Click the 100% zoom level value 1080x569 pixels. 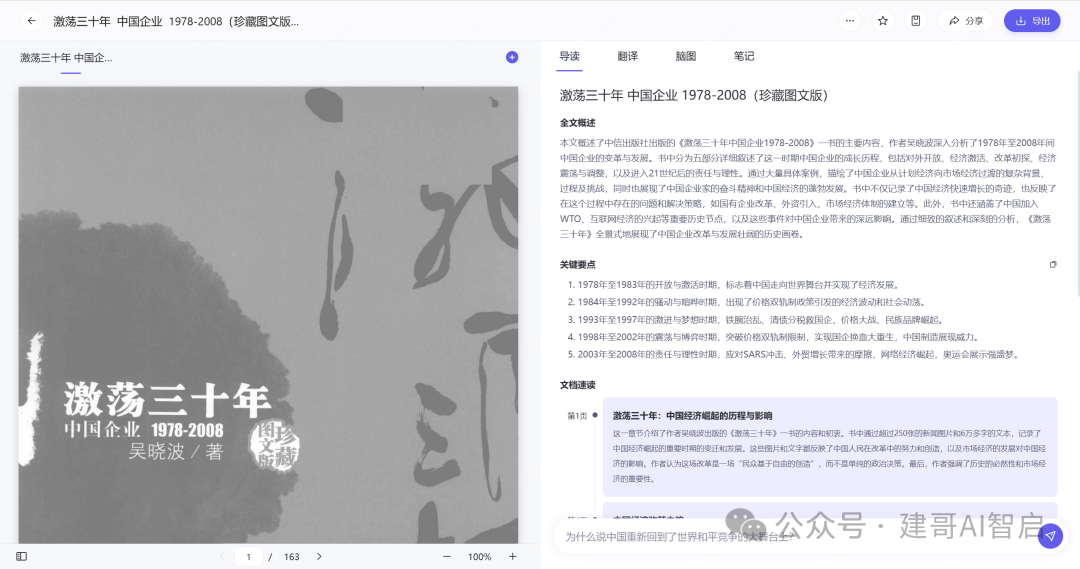(479, 557)
